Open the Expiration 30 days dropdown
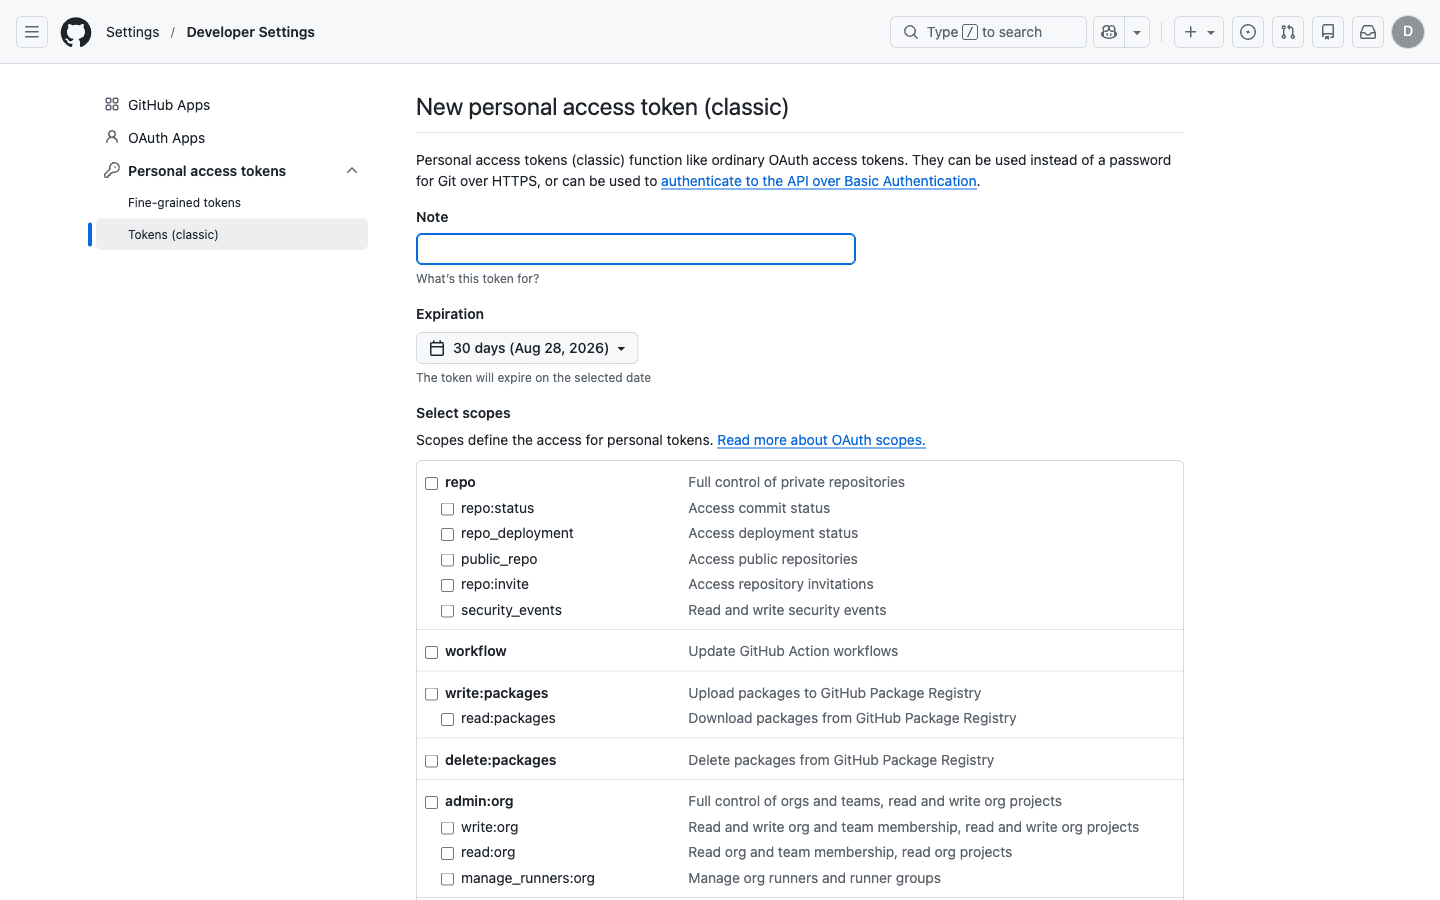 click(527, 348)
